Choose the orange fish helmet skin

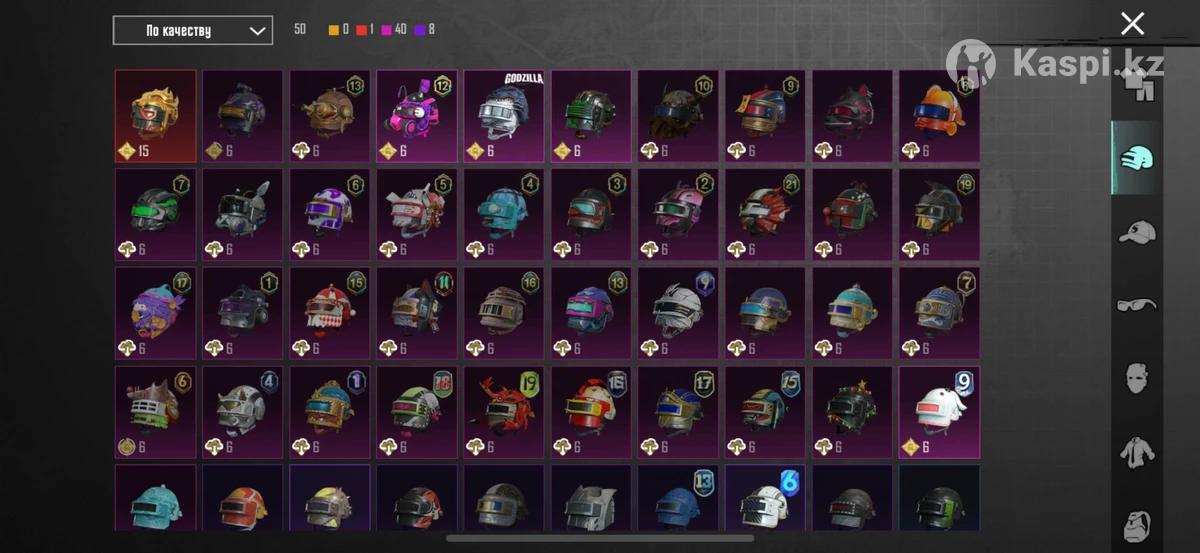pos(939,116)
